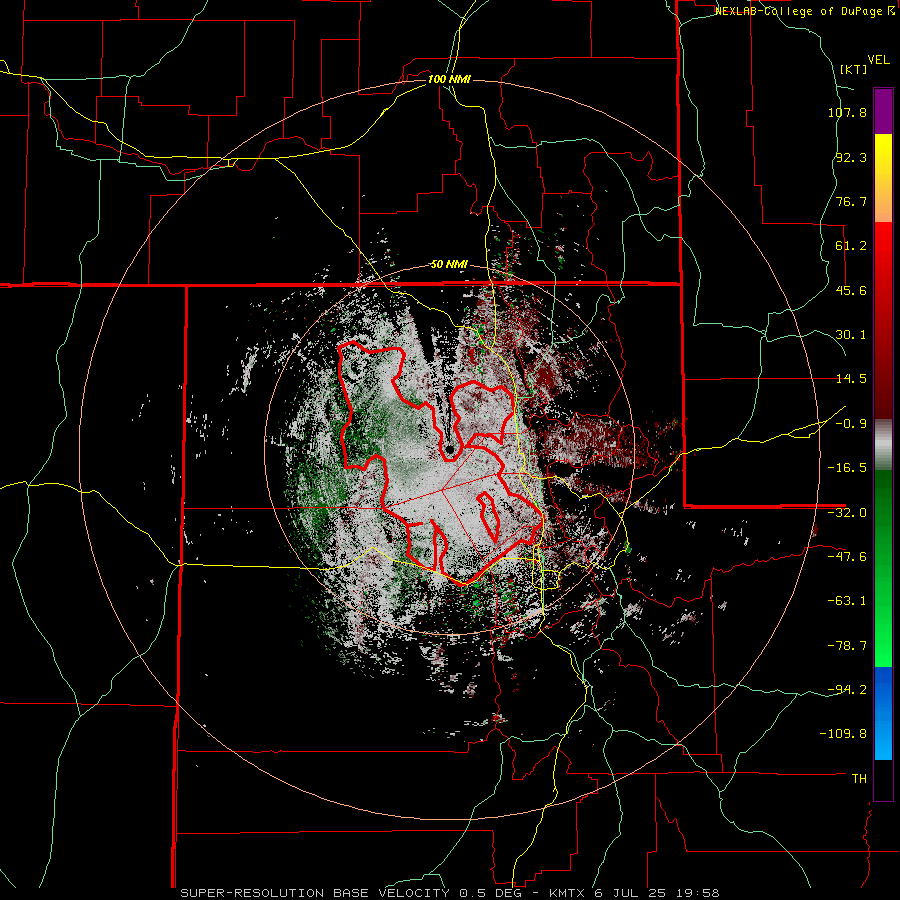
Task: Click the [KT] units label
Action: tap(854, 69)
